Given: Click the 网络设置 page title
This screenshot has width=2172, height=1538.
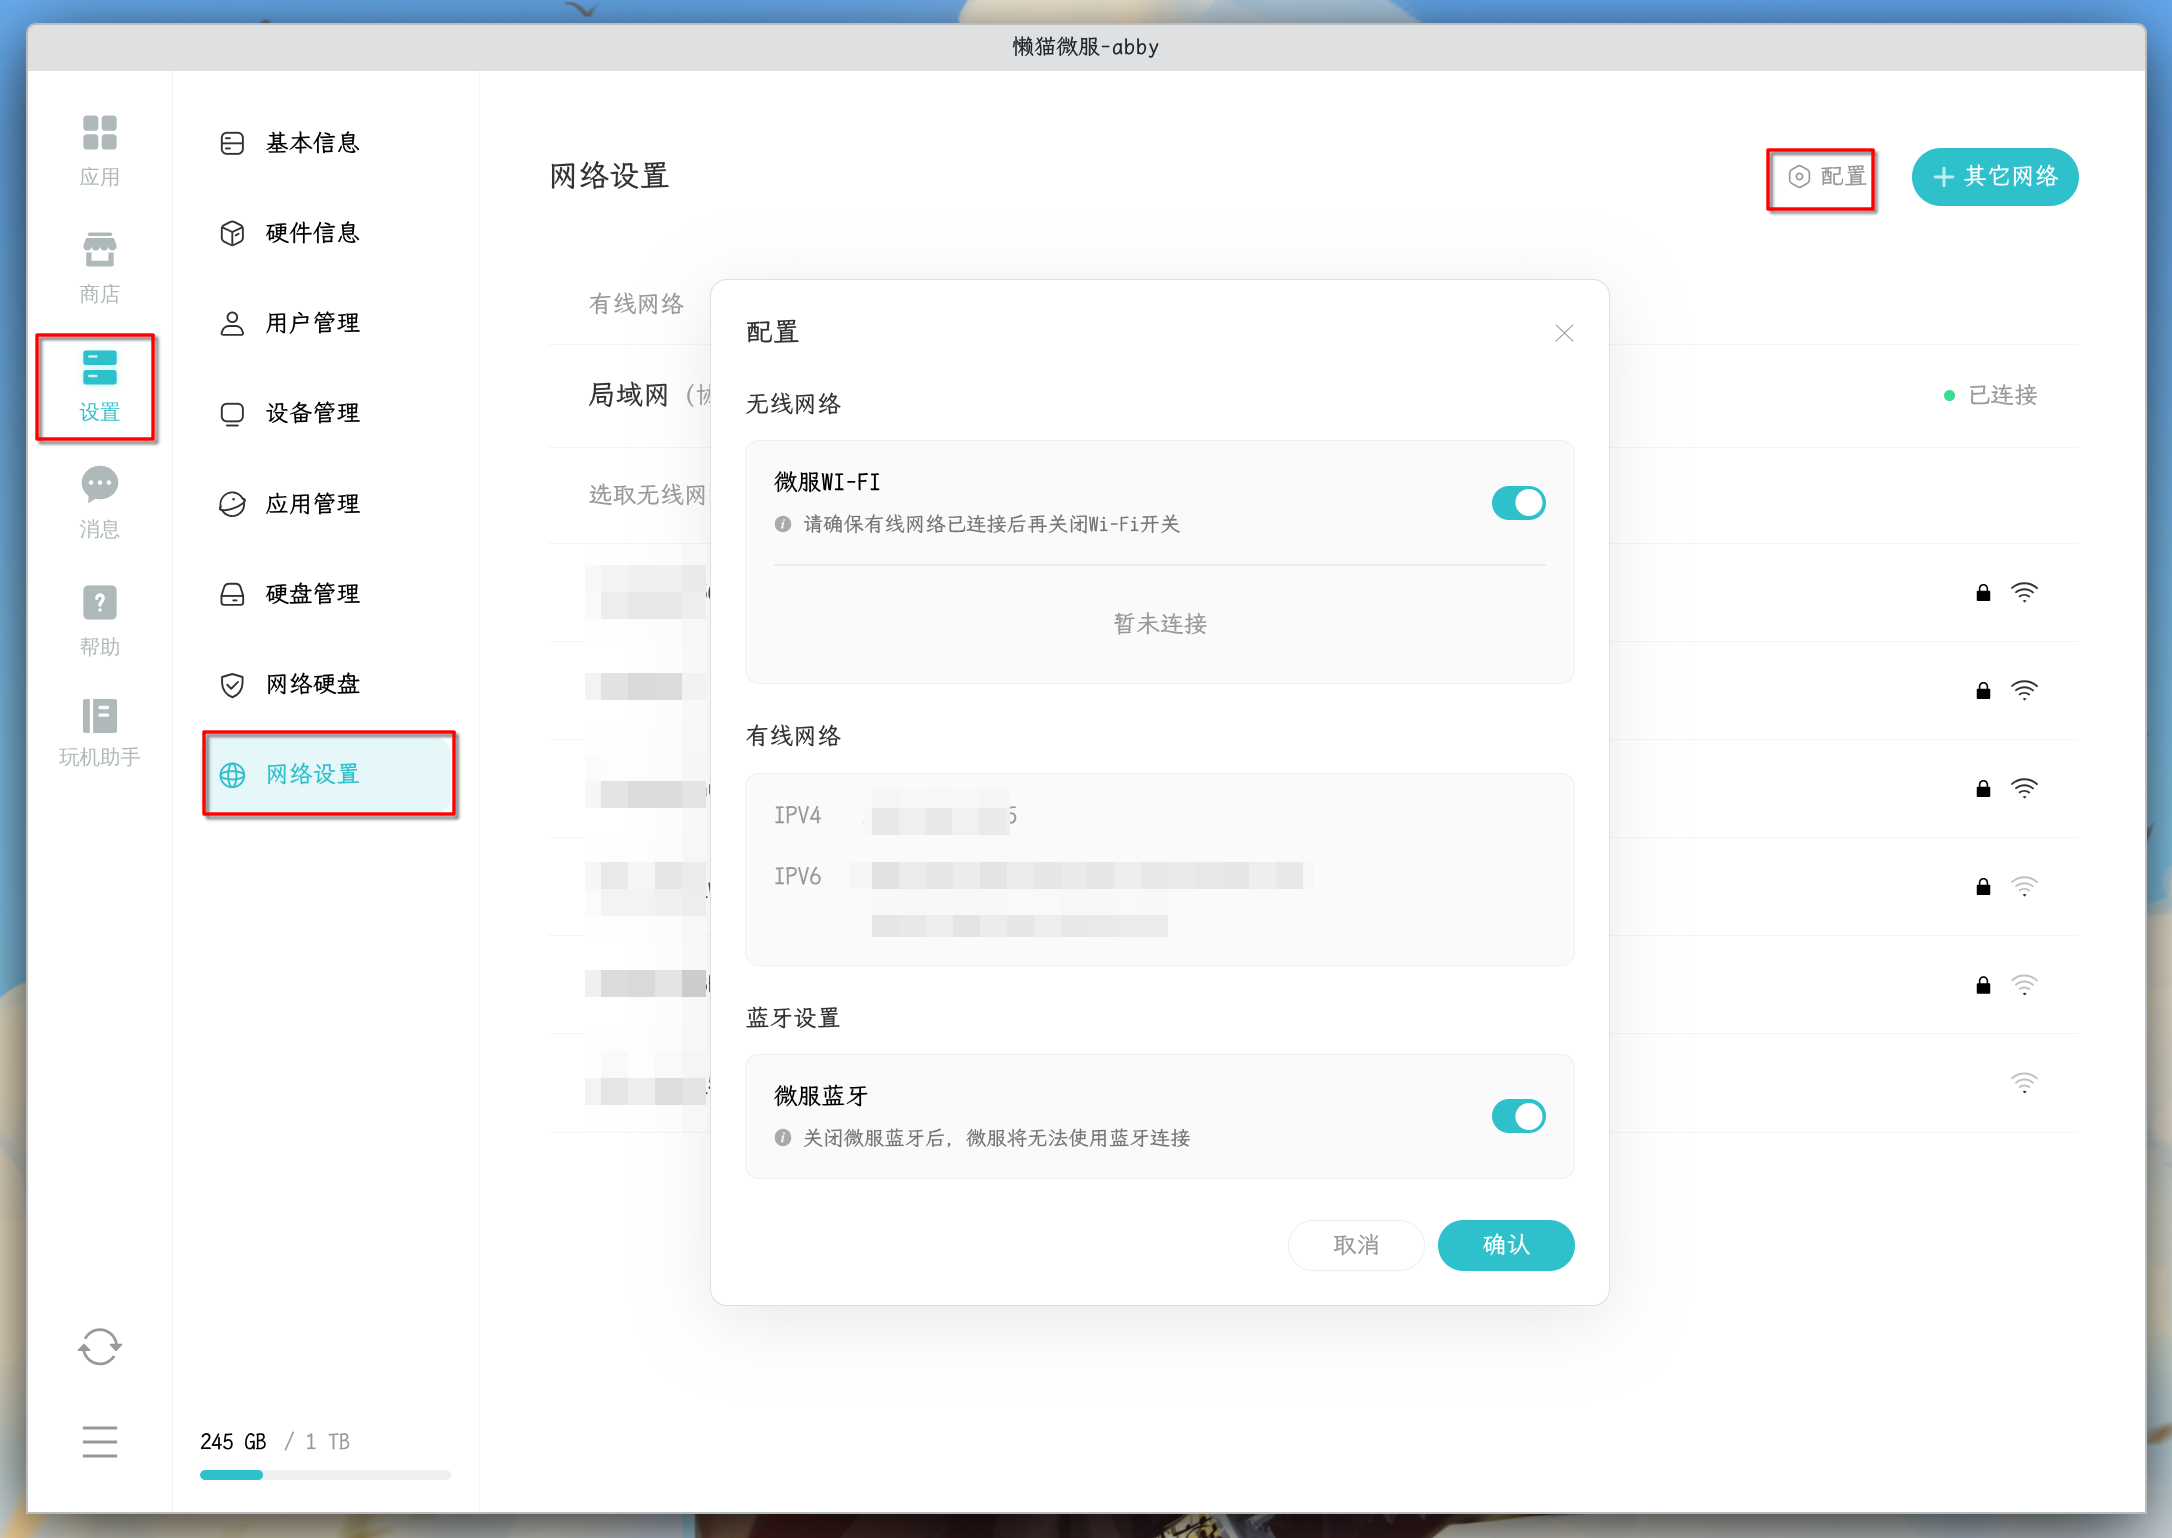Looking at the screenshot, I should point(609,176).
